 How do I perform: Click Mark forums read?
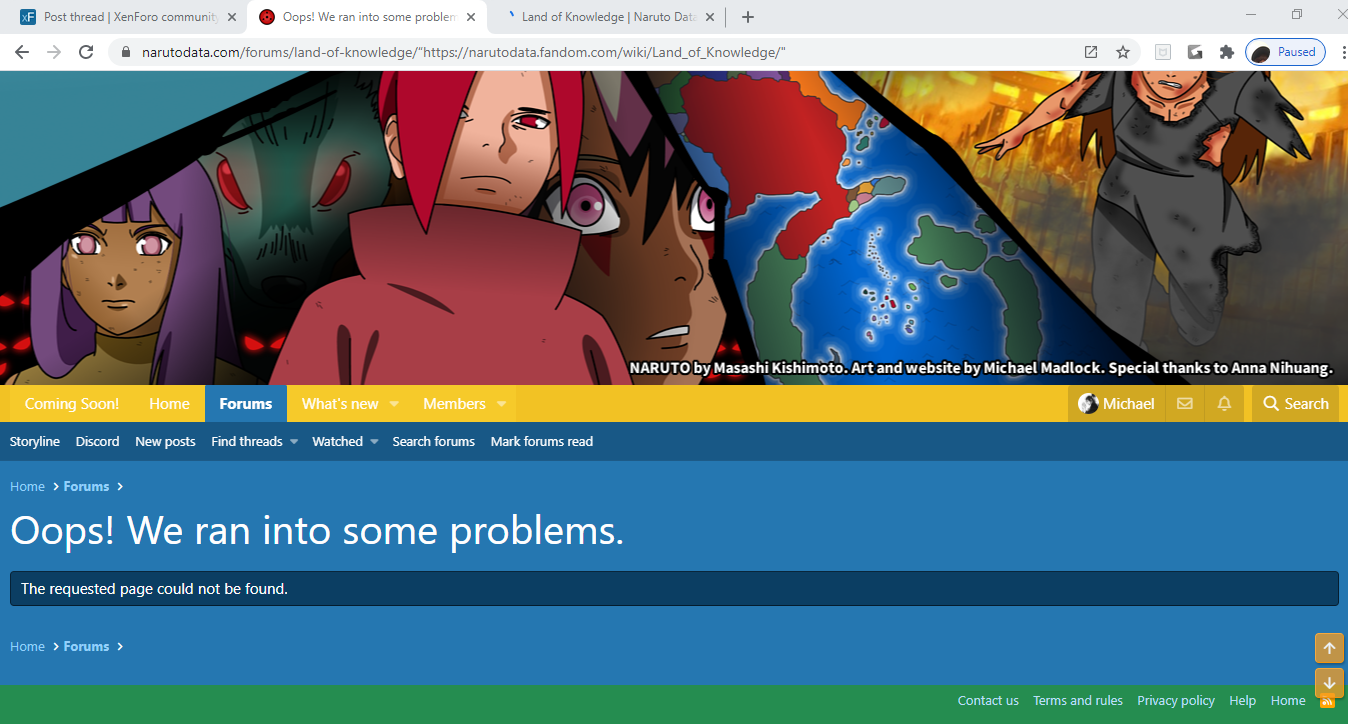point(542,441)
